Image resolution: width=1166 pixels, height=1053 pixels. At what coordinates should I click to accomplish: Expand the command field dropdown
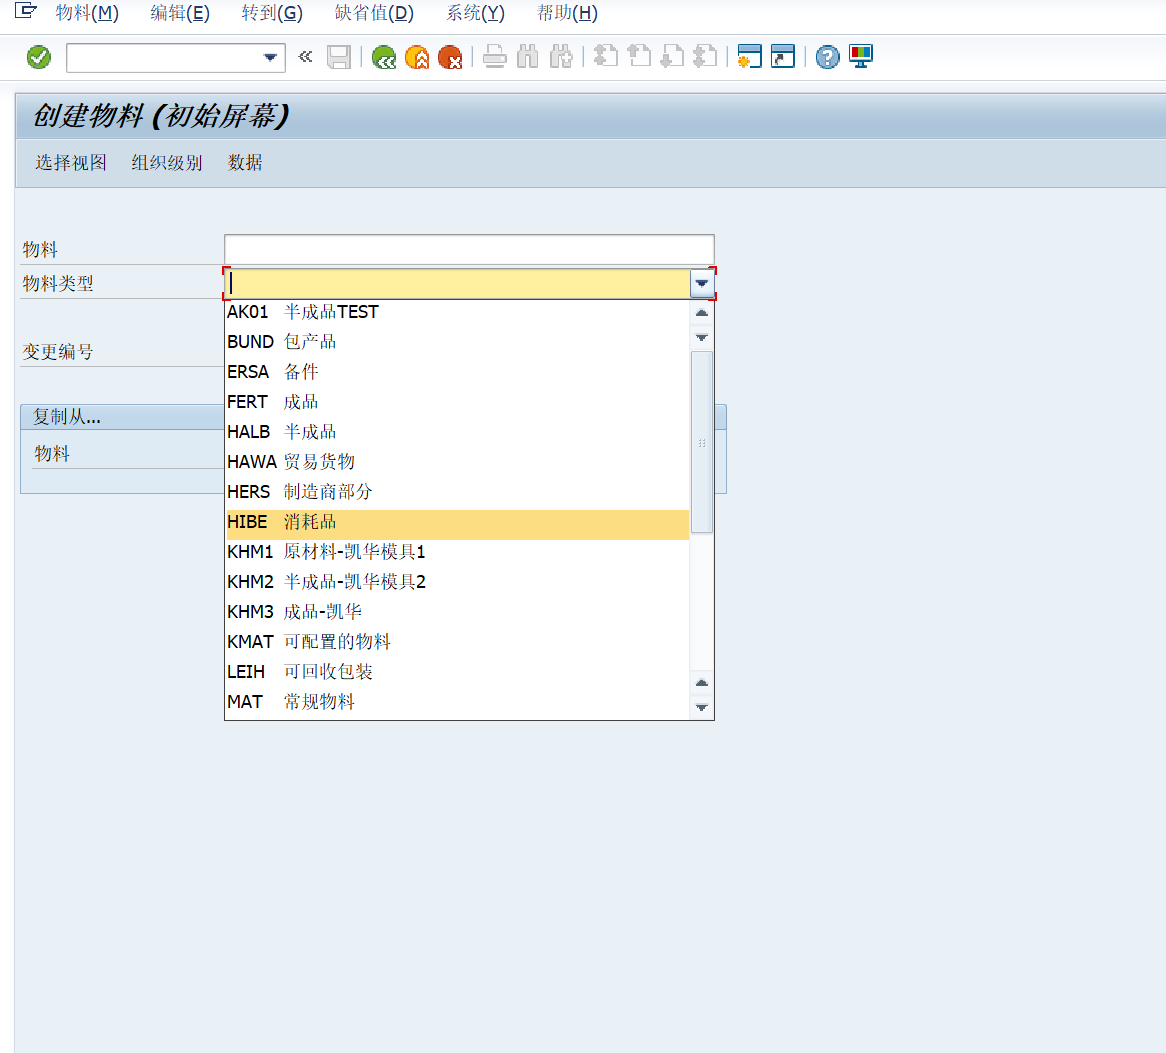270,57
